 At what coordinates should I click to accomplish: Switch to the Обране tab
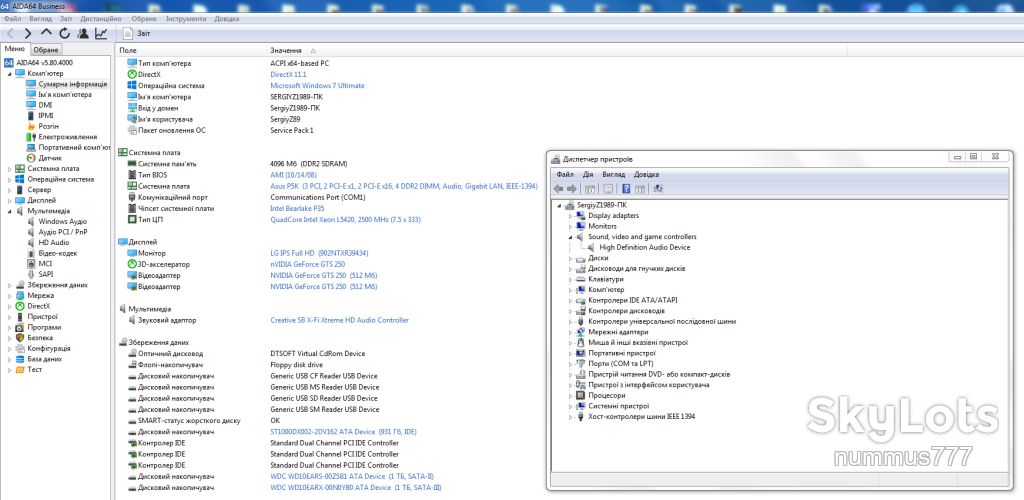46,50
